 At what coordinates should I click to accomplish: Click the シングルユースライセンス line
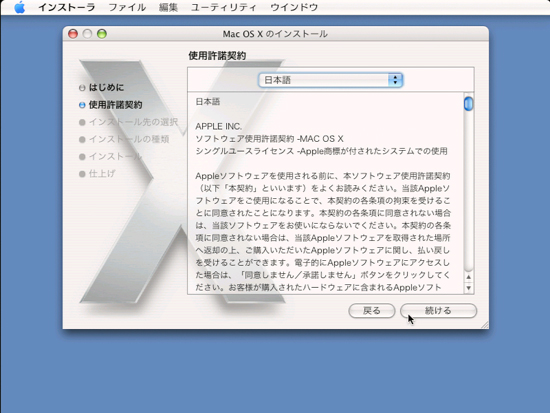tap(321, 151)
